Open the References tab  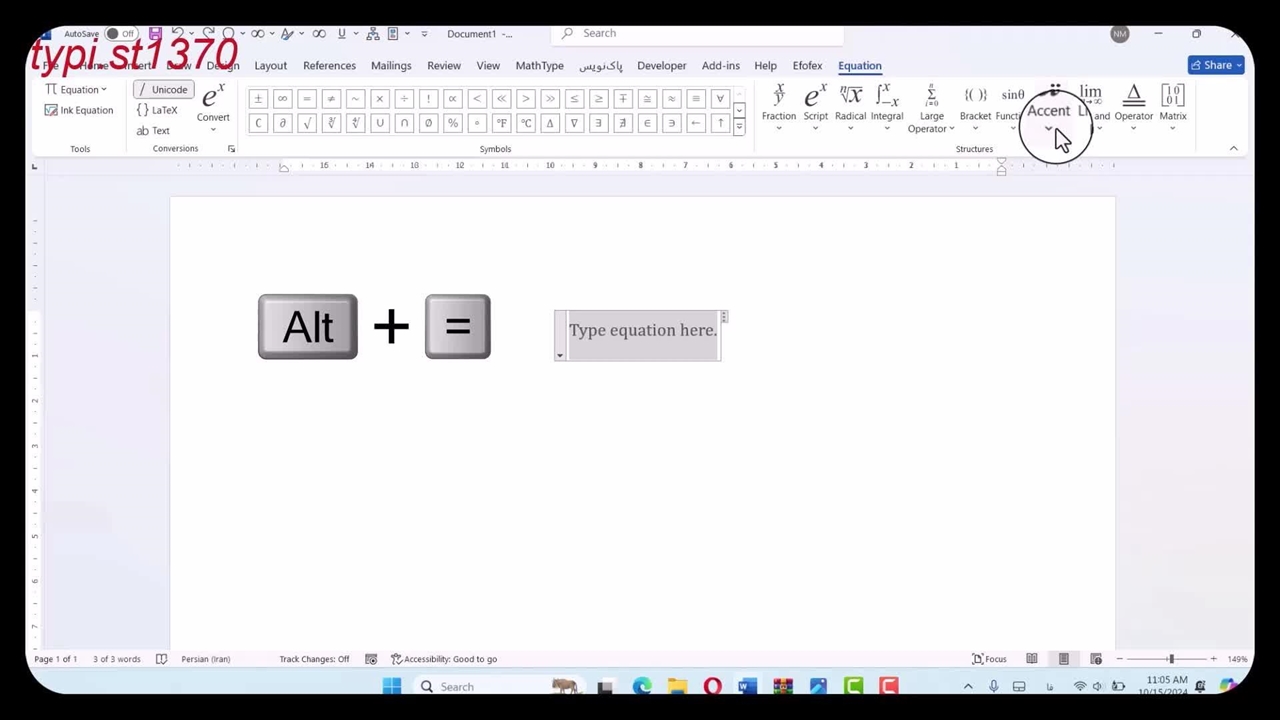click(329, 66)
